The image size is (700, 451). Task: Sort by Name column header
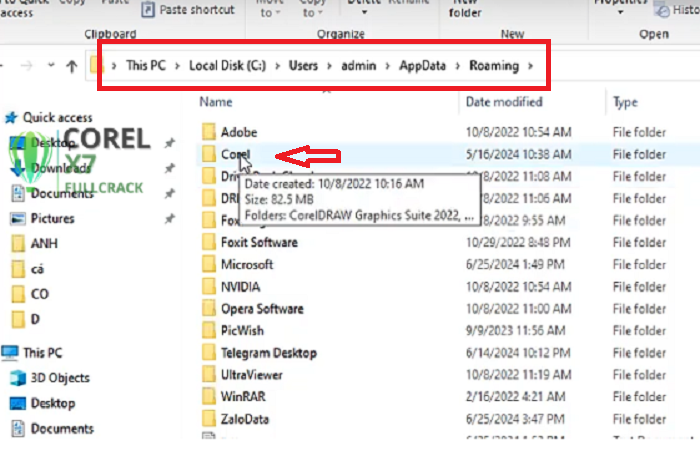pyautogui.click(x=216, y=102)
